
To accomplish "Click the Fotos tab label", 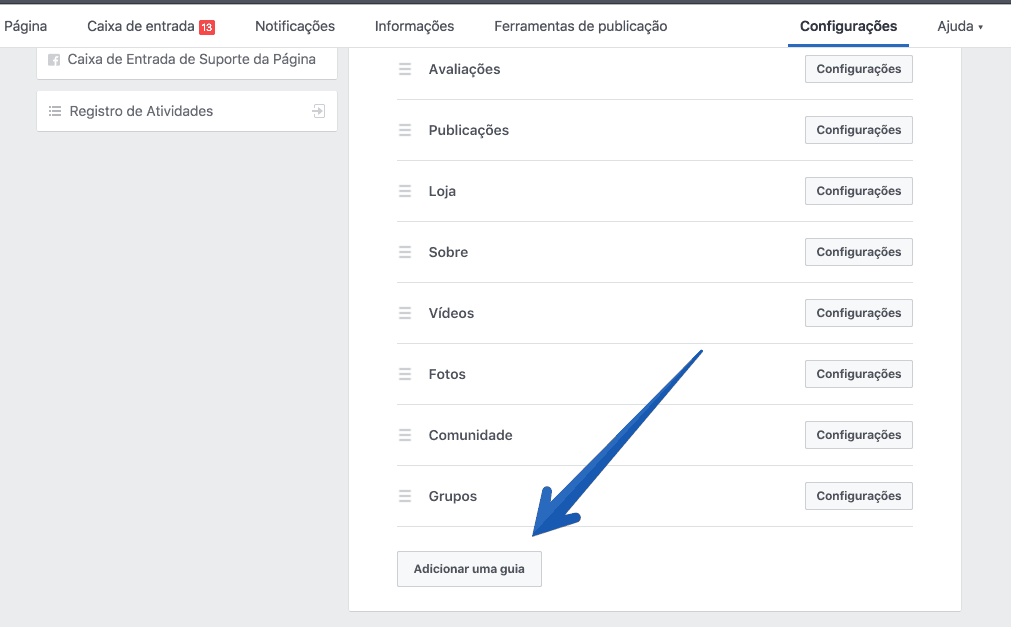I will (447, 374).
